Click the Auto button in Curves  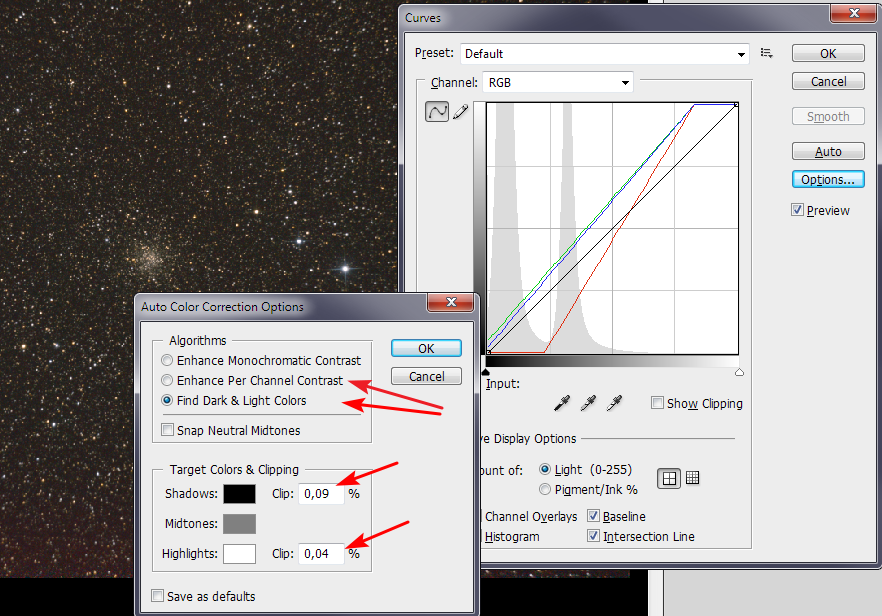point(828,152)
